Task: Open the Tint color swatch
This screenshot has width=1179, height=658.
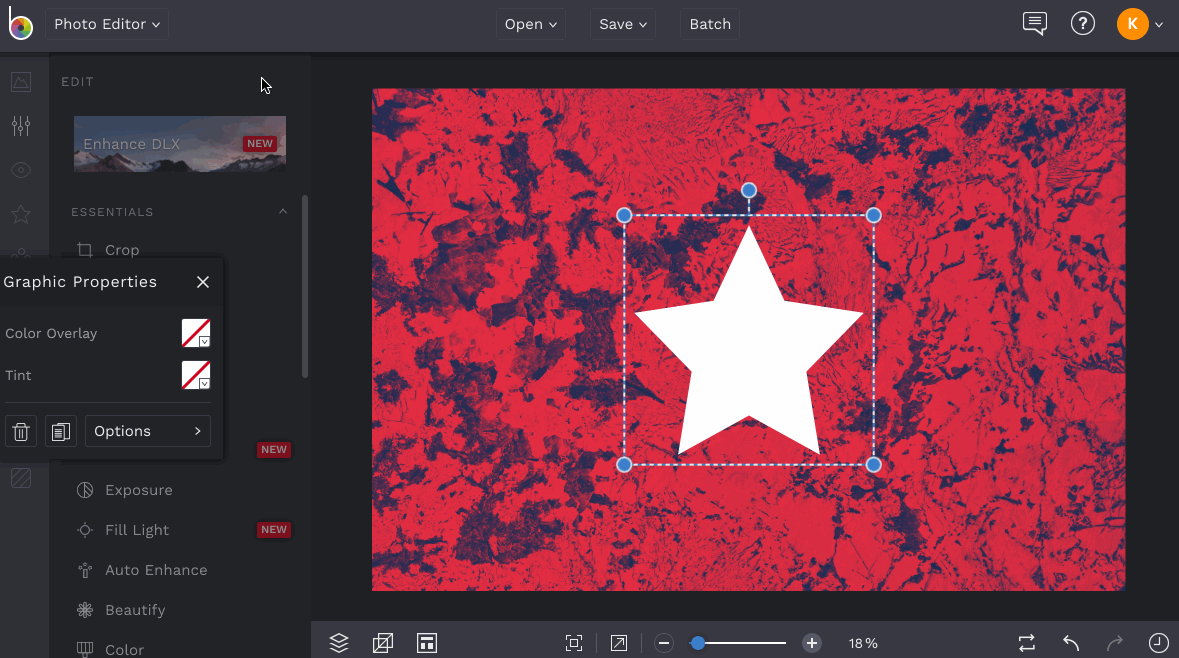Action: (x=195, y=375)
